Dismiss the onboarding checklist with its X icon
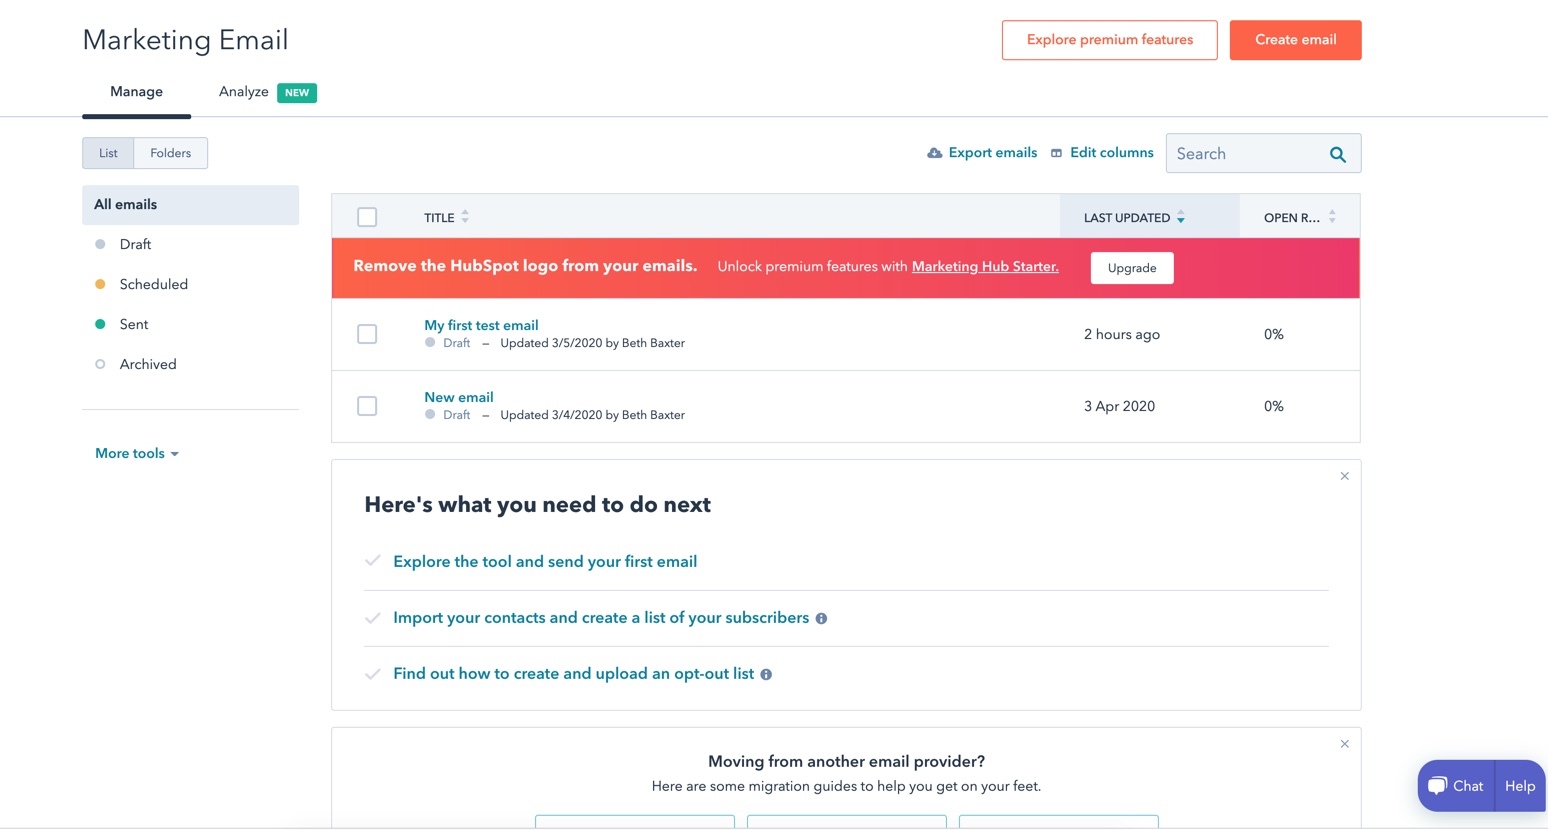 (1344, 476)
